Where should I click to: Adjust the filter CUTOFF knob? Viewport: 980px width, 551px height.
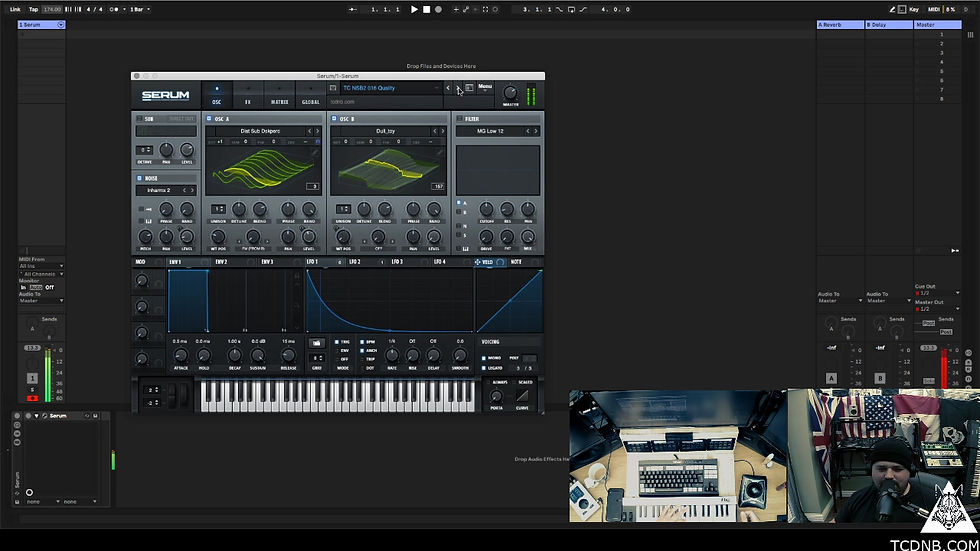click(x=486, y=209)
